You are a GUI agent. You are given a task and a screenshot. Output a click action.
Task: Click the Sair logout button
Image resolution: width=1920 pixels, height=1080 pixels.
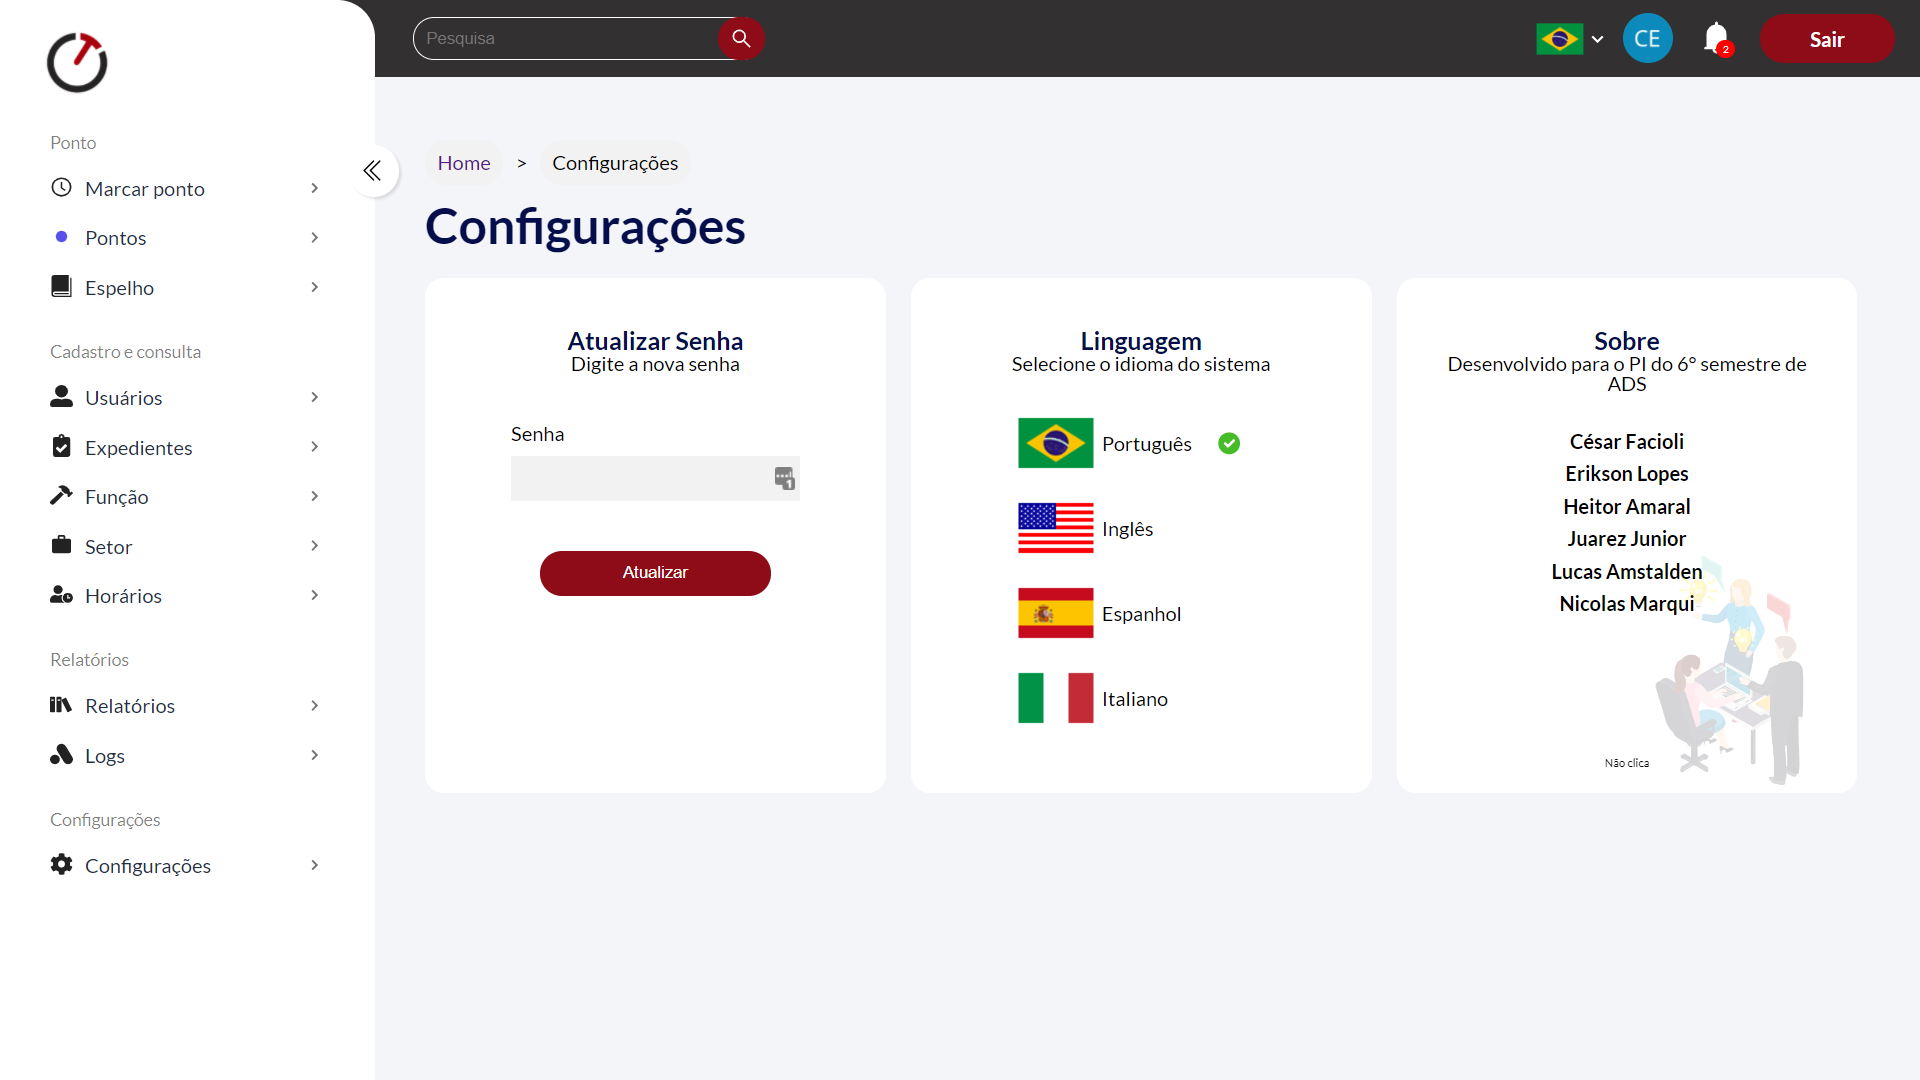point(1826,39)
